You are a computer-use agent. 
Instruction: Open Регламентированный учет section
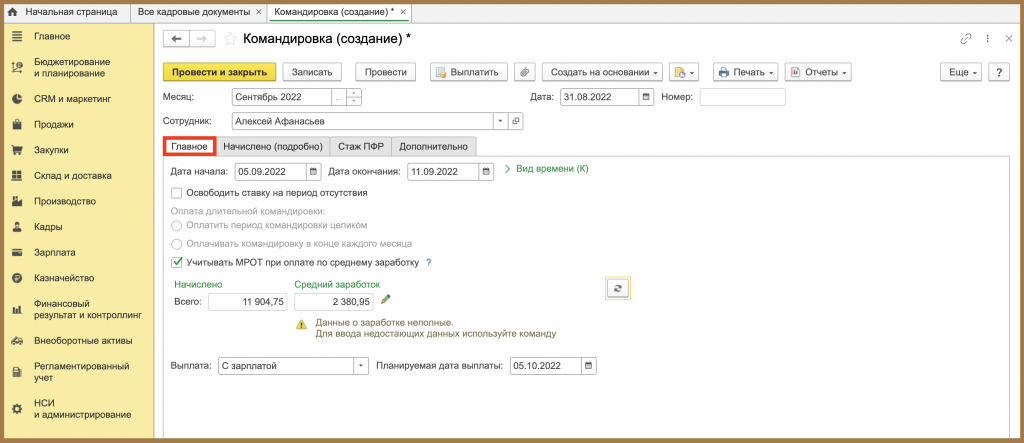click(81, 372)
